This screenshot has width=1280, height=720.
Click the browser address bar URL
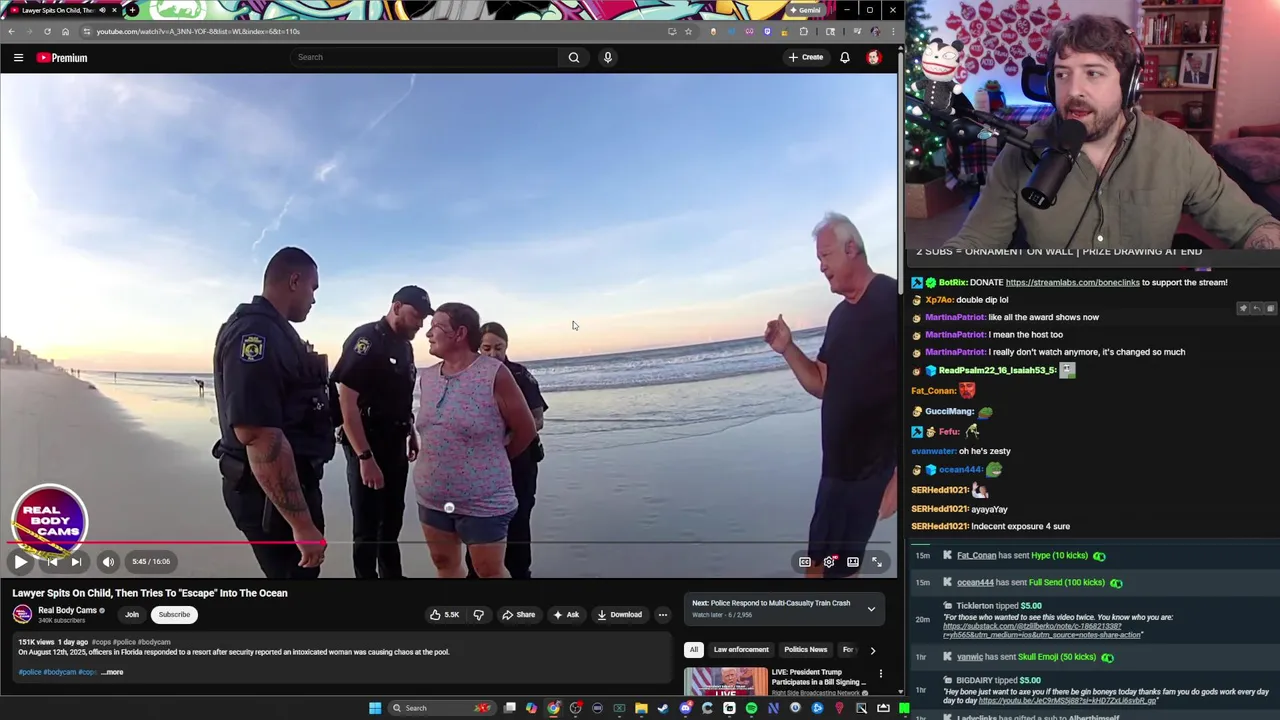pos(198,31)
